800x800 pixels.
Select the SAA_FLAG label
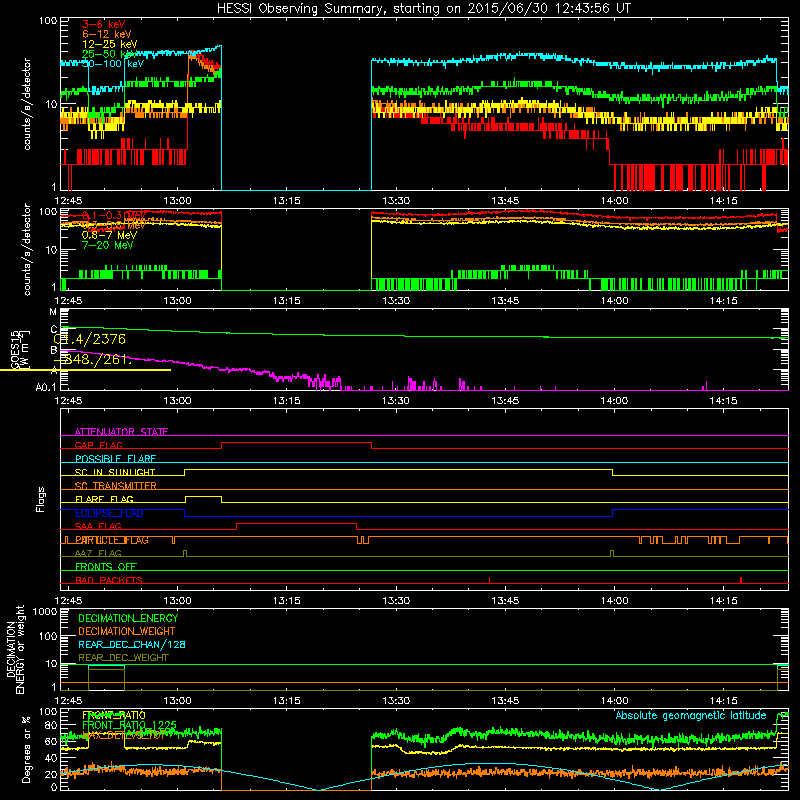(98, 526)
